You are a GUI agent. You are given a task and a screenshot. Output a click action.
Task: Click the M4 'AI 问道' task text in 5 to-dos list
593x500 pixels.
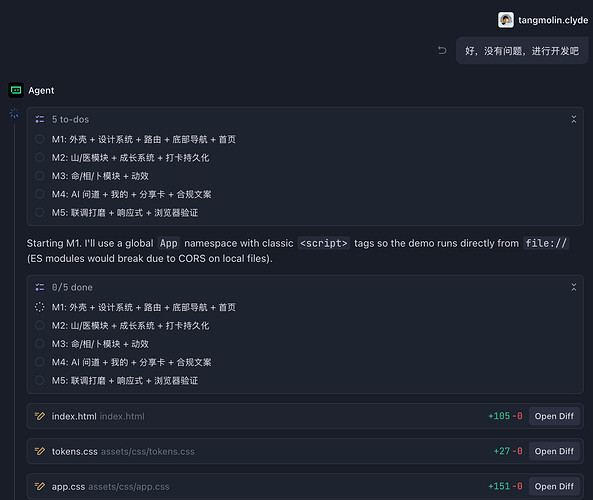tap(132, 194)
